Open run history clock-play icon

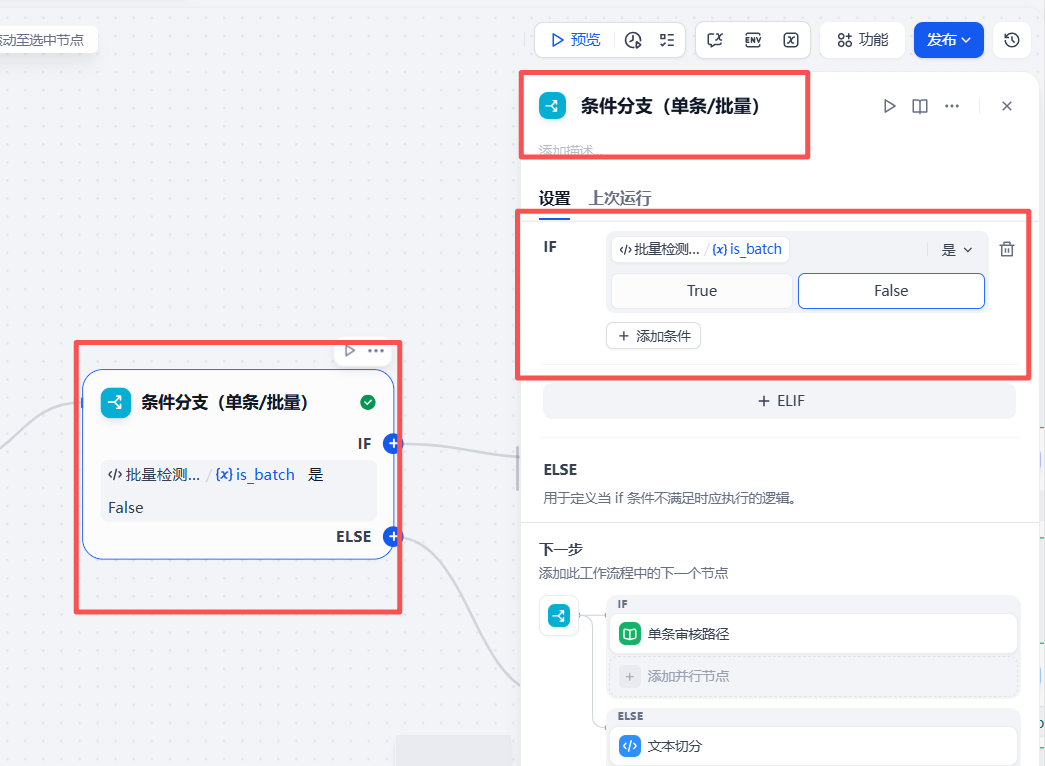click(x=632, y=40)
